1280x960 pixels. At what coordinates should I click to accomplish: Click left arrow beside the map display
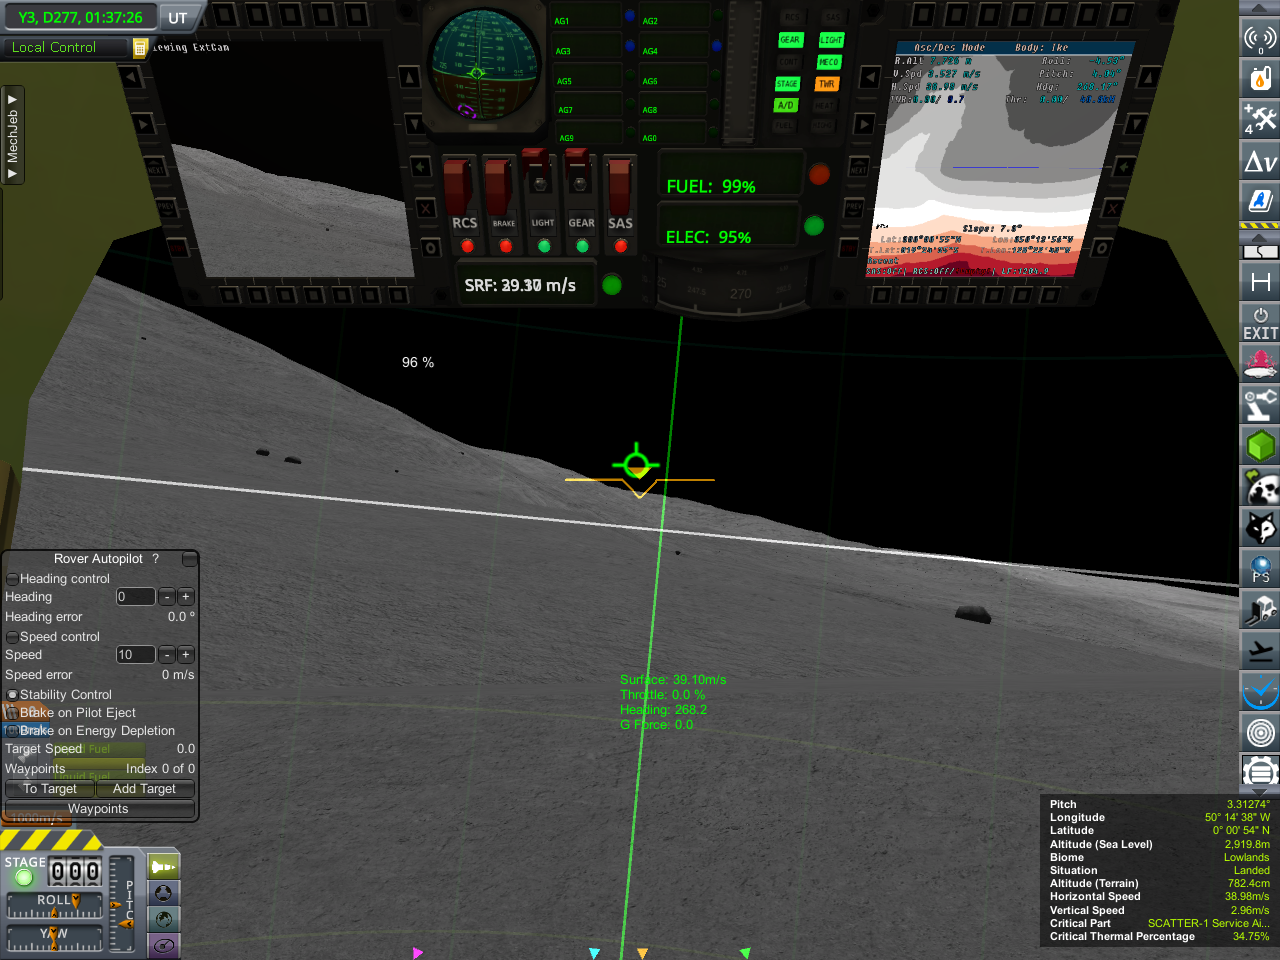coord(872,77)
